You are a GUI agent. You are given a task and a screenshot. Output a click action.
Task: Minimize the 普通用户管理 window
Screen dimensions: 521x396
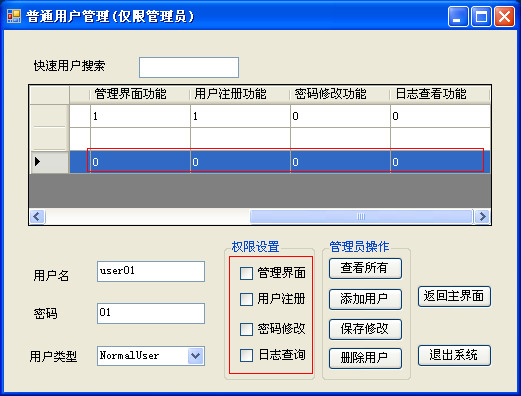(x=458, y=16)
